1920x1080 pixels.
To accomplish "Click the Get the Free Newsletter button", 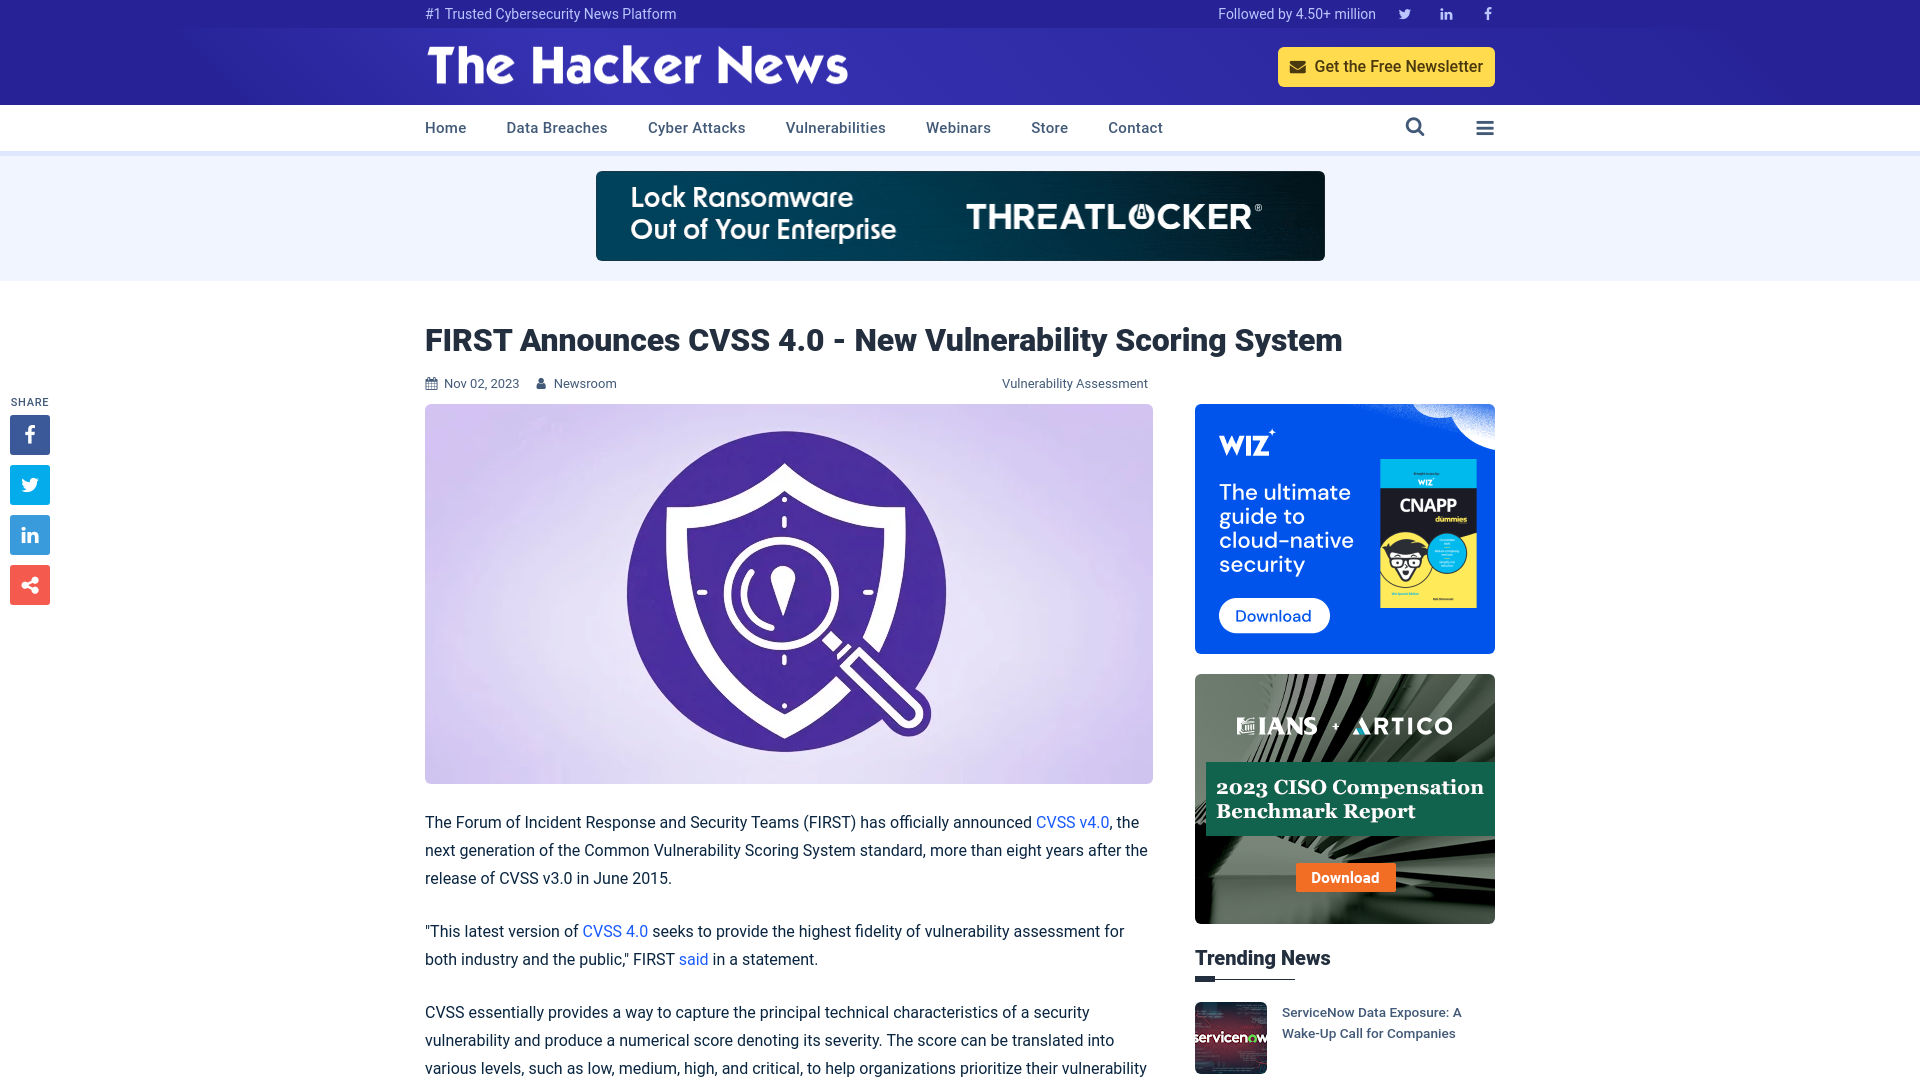I will click(x=1386, y=66).
